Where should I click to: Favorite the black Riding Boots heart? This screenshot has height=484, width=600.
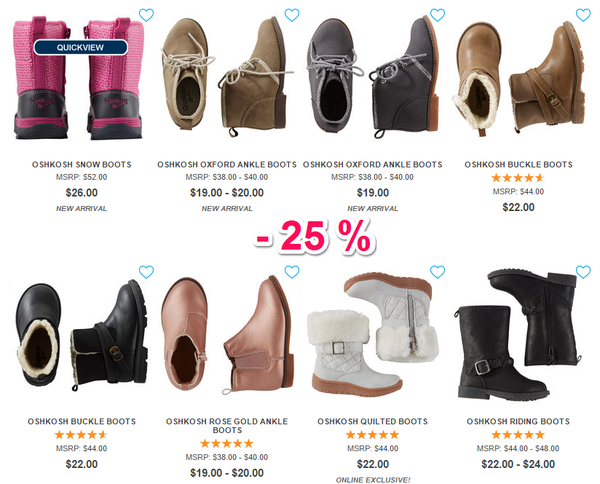583,272
